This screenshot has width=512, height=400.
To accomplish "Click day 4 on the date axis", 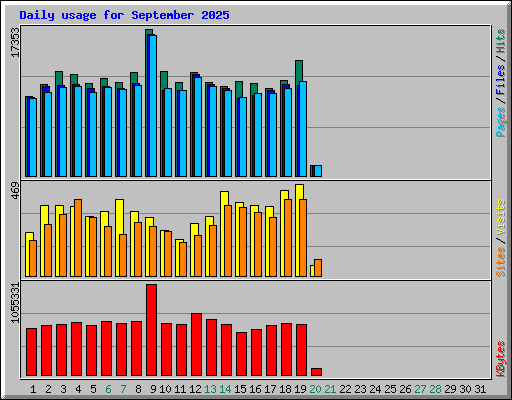I will (78, 389).
